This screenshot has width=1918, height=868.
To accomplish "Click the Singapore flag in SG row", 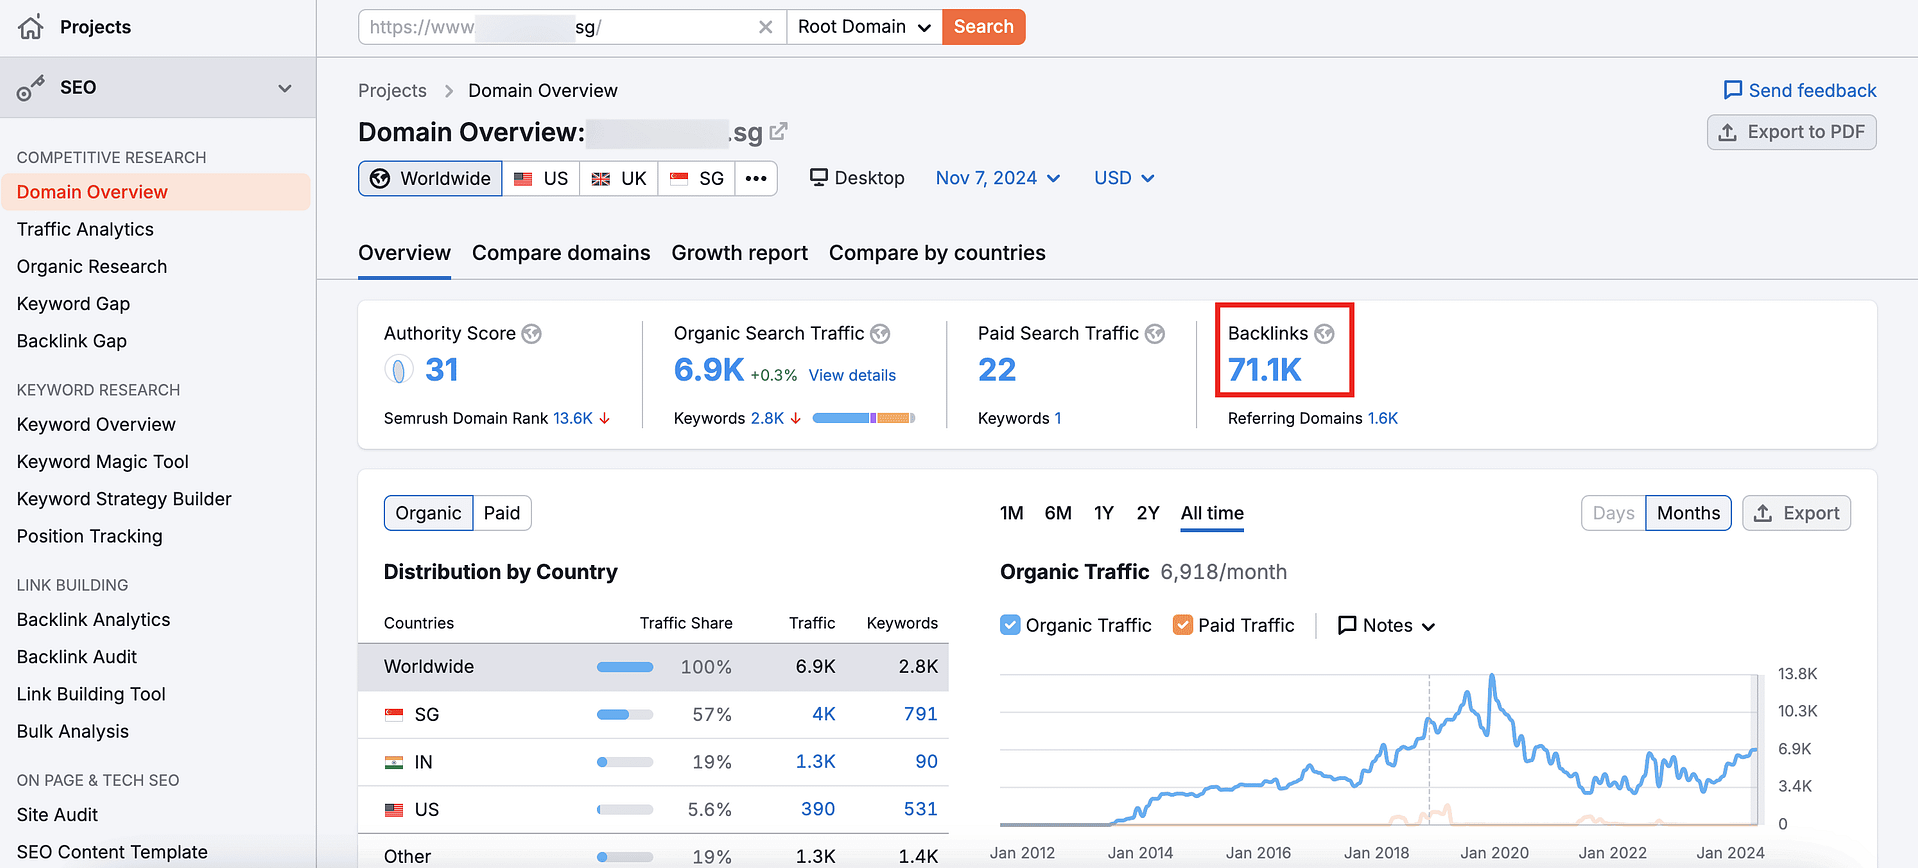I will 394,714.
